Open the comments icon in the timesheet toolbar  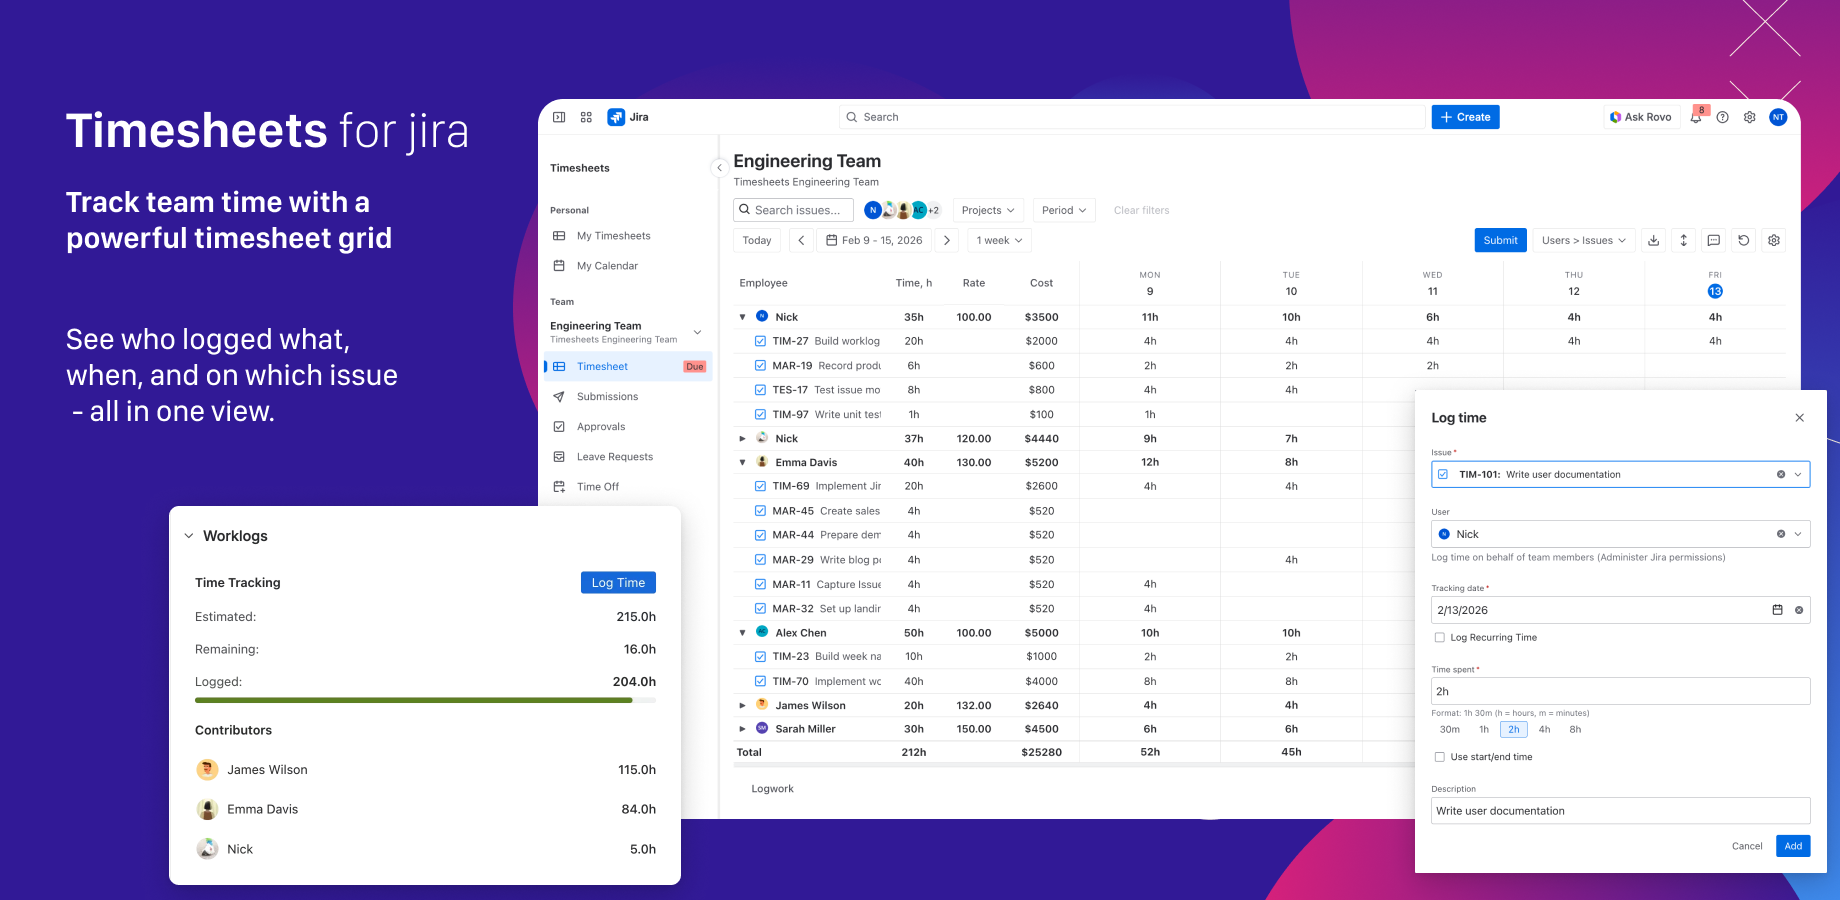(1713, 240)
